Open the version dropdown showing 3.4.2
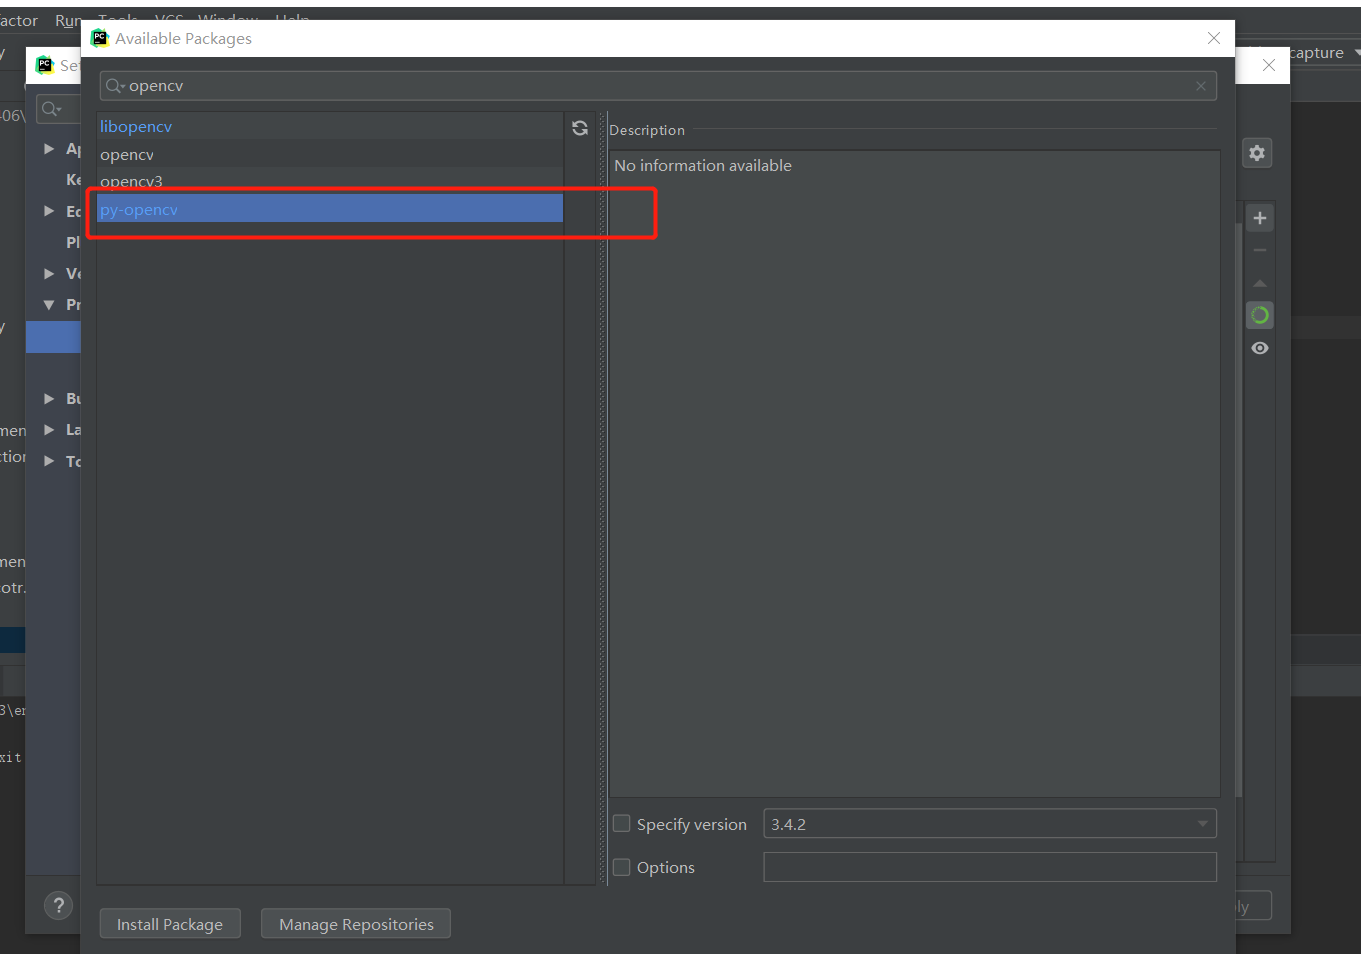Viewport: 1361px width, 954px height. (x=990, y=824)
